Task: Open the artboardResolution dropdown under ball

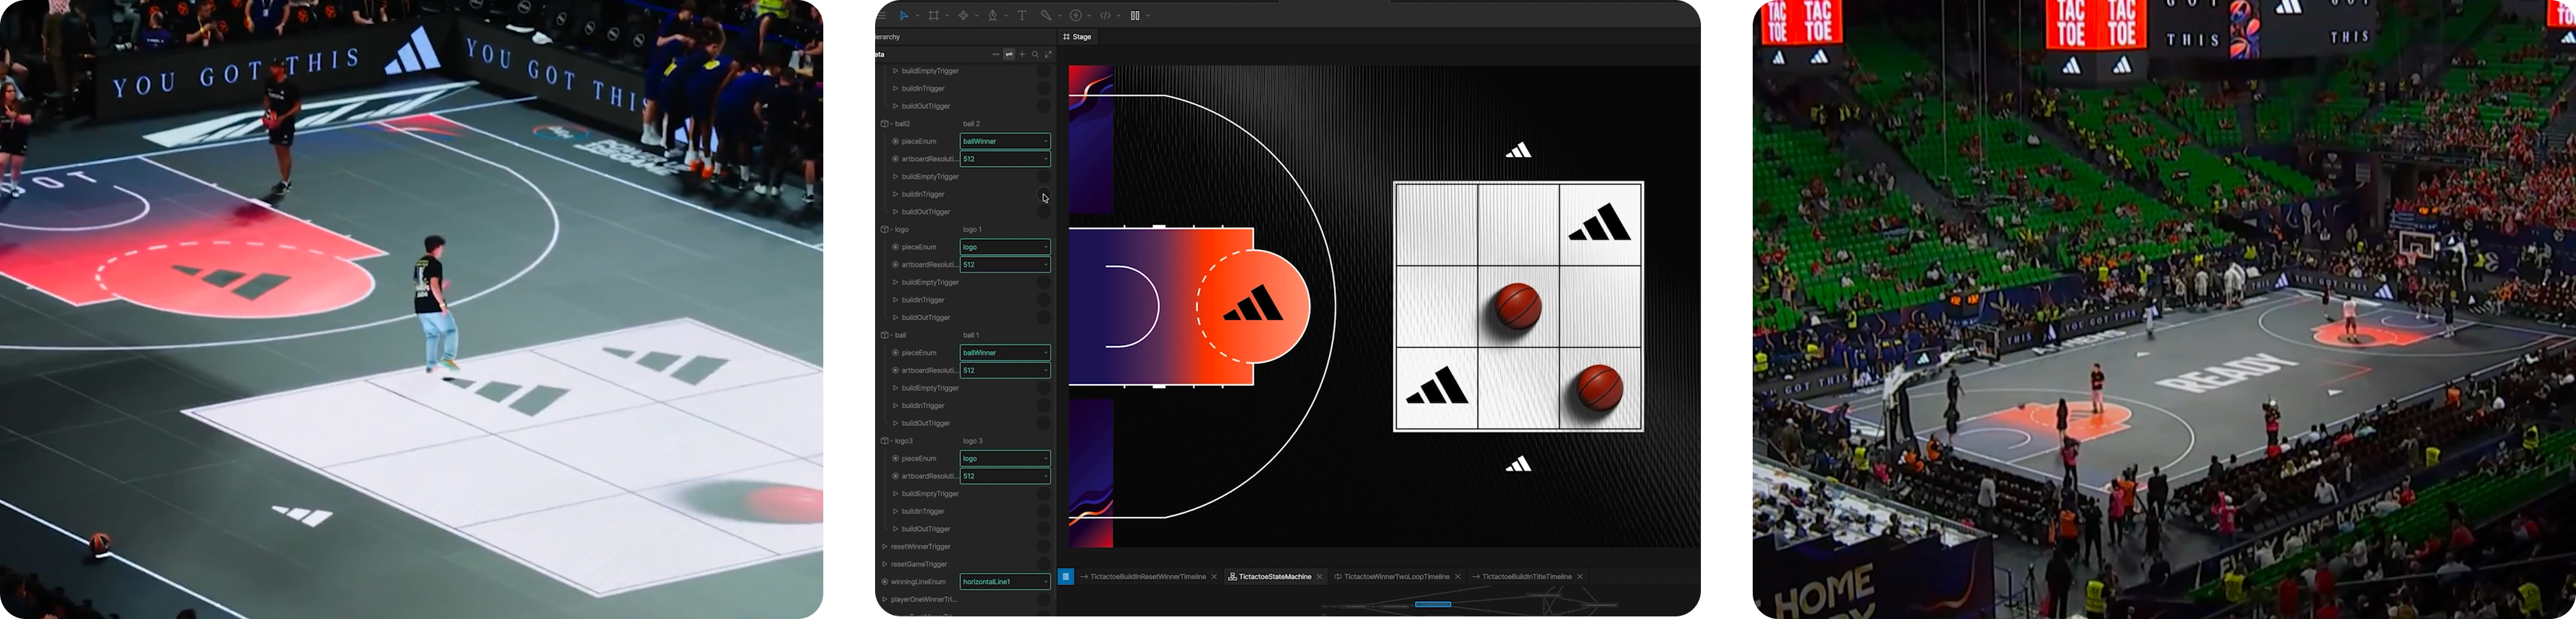Action: point(1005,371)
